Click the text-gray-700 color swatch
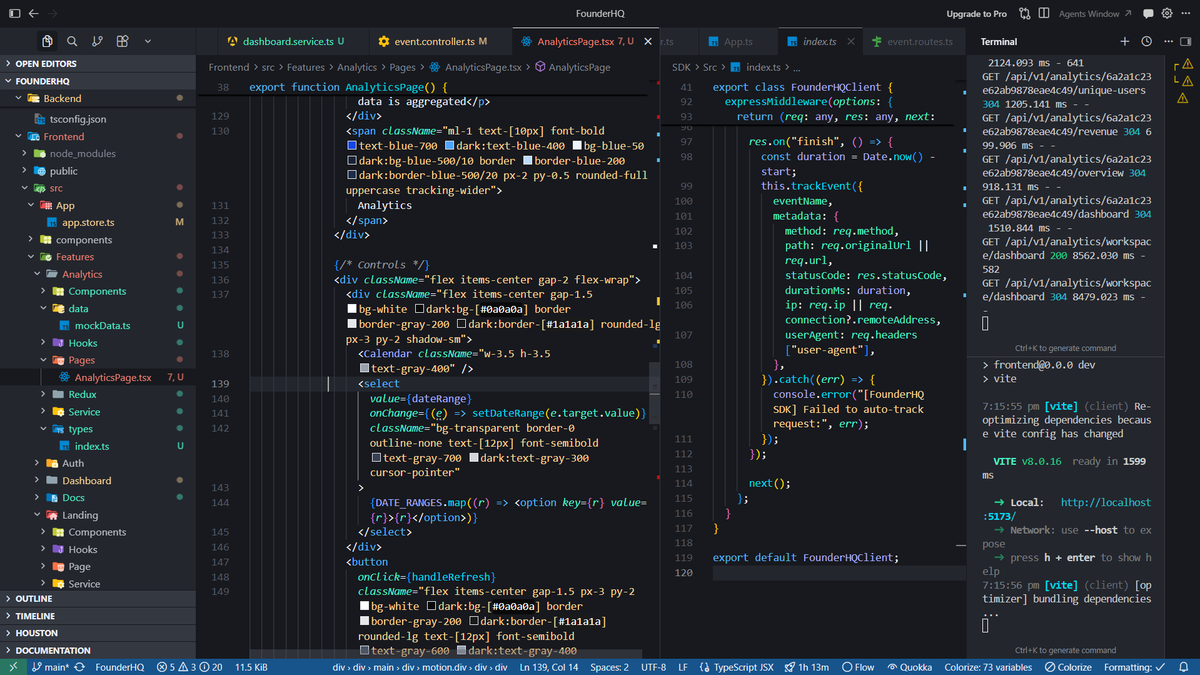This screenshot has height=675, width=1200. (376, 458)
